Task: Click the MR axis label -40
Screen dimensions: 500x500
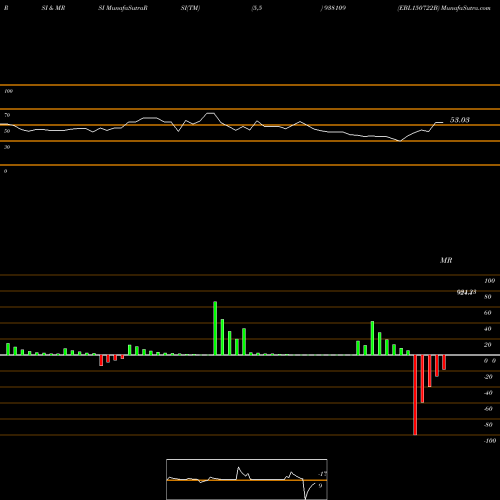Action: pos(488,393)
